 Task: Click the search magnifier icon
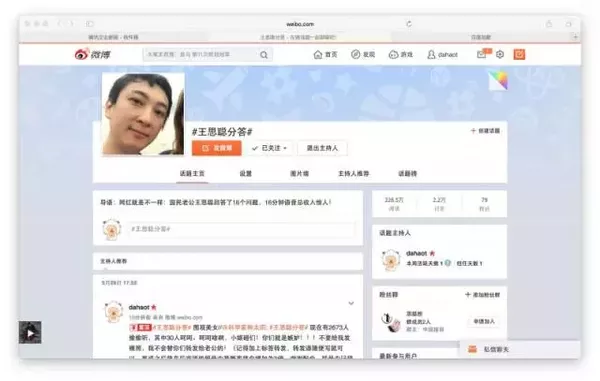tap(264, 55)
